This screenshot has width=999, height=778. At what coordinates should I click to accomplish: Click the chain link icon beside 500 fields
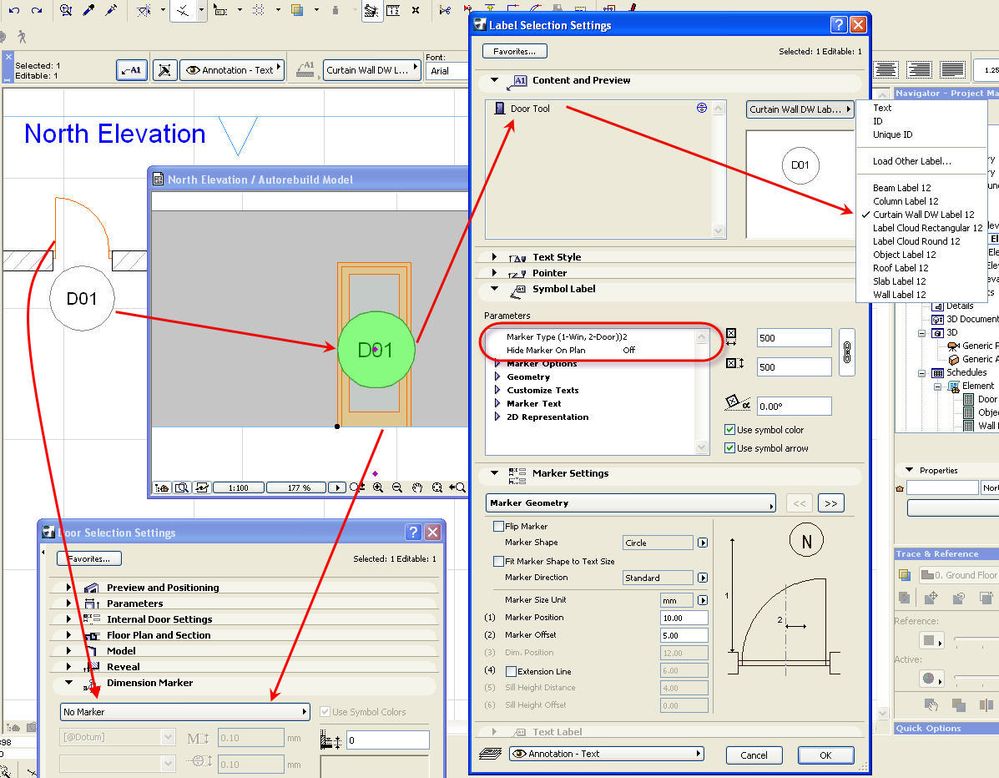pyautogui.click(x=847, y=352)
